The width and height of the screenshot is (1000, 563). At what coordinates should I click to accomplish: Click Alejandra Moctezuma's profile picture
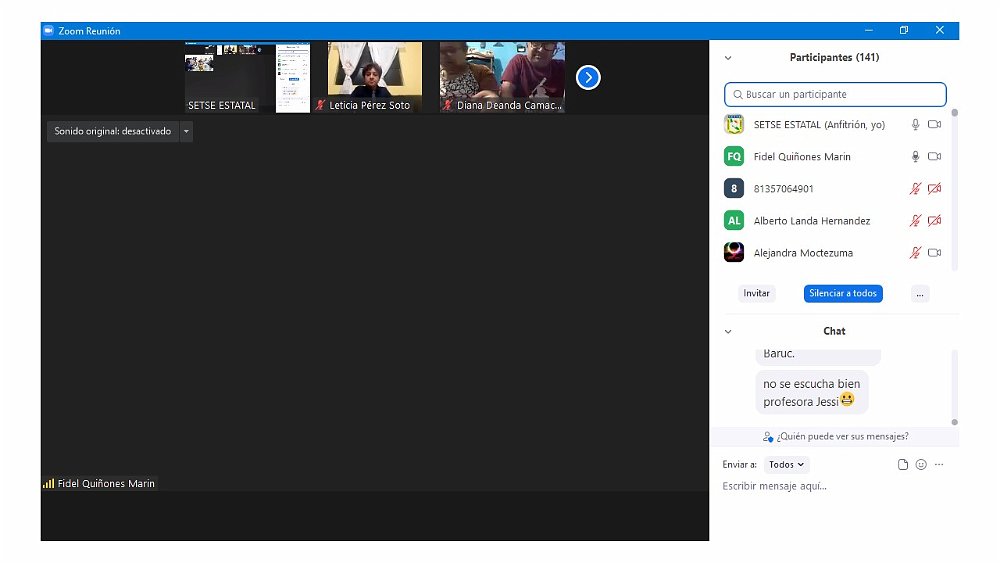[x=734, y=253]
